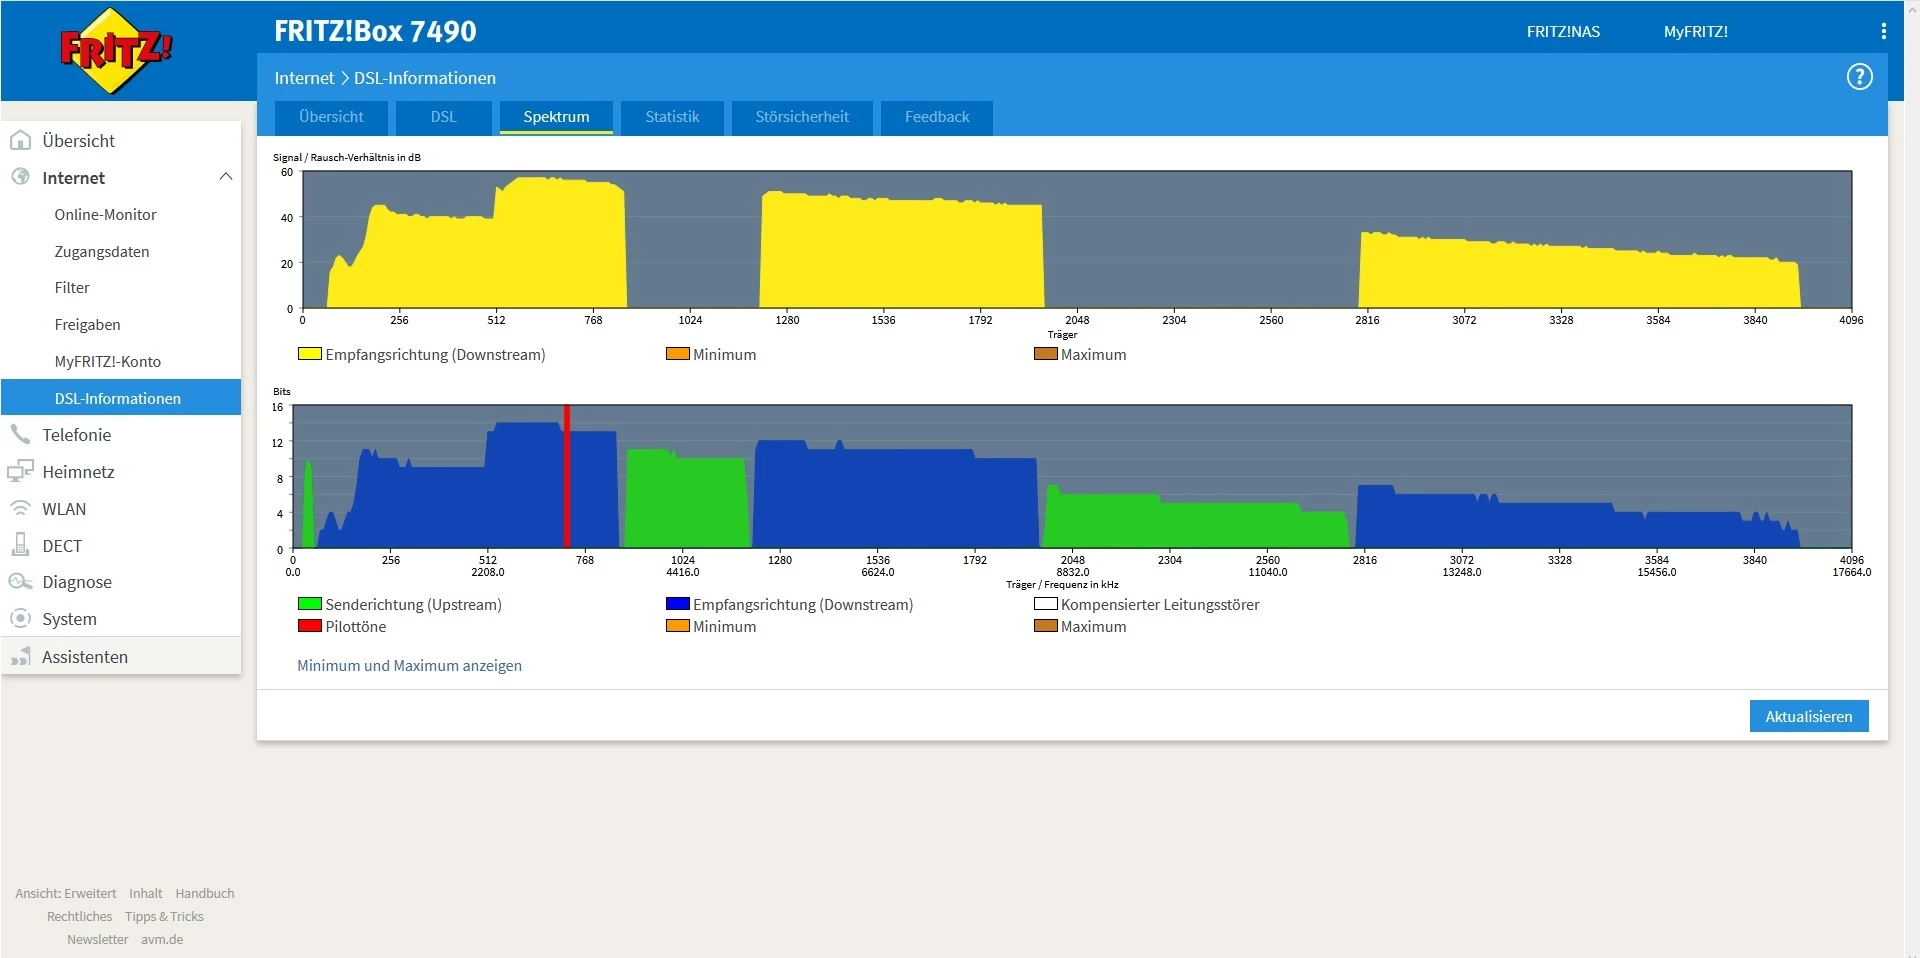Click the red Pilottöne legend swatch
This screenshot has height=958, width=1920.
(x=309, y=626)
